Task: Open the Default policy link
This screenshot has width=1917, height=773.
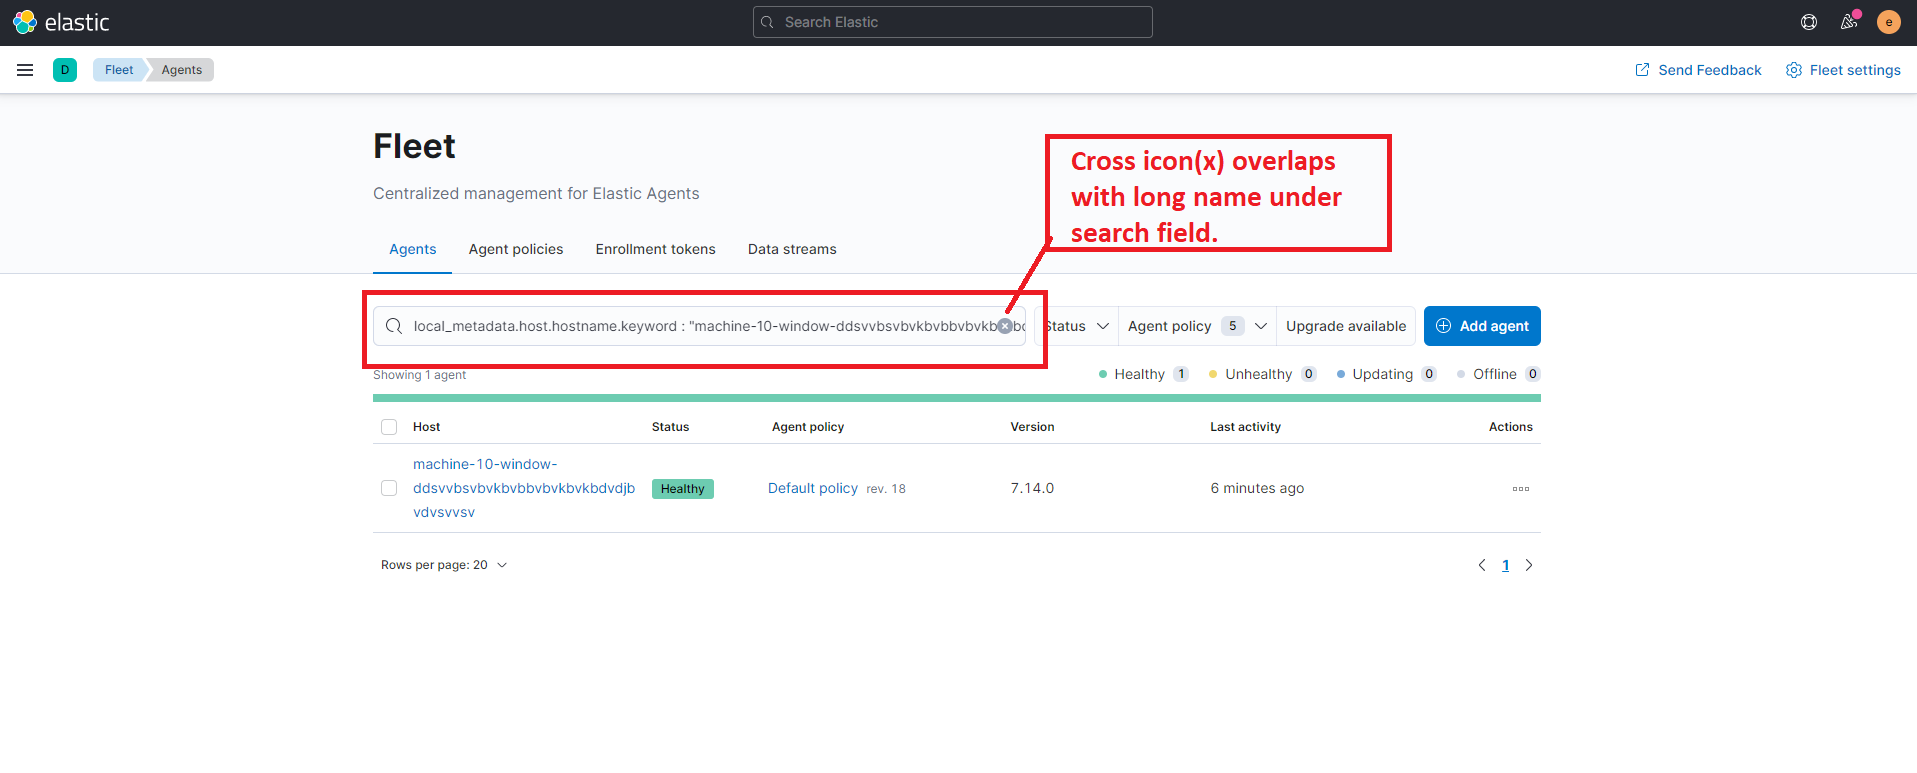Action: point(813,488)
